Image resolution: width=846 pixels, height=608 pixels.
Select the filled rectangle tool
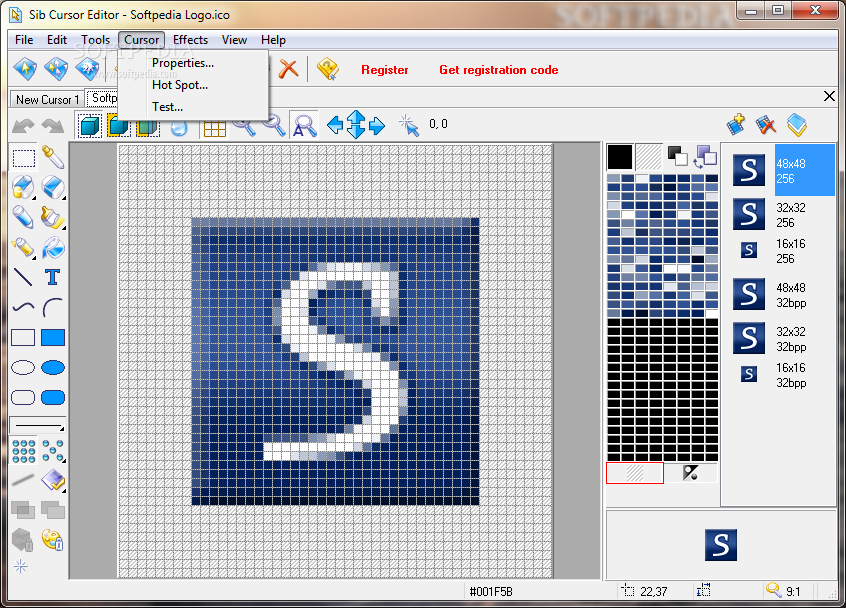pos(53,338)
